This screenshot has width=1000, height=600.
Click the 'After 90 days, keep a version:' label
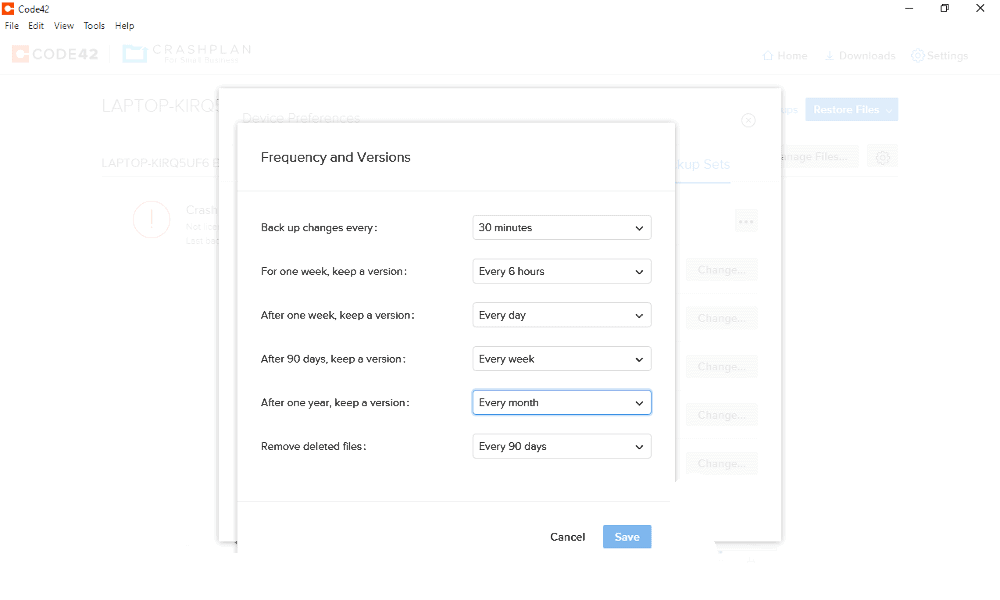(333, 359)
